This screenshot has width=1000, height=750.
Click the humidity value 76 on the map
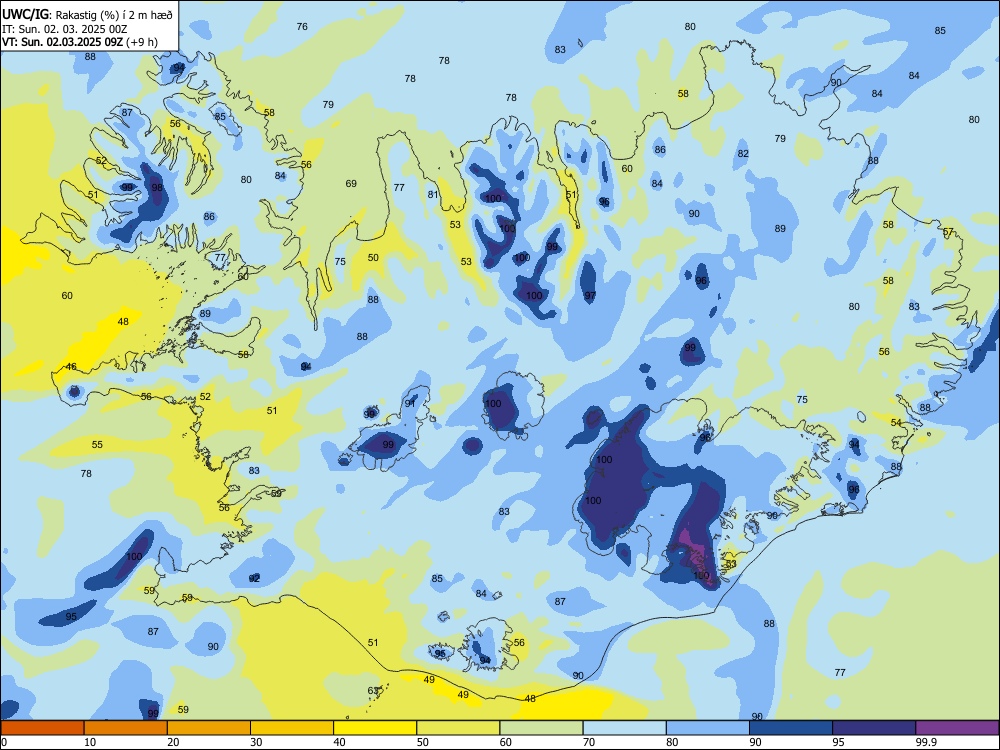click(x=302, y=26)
